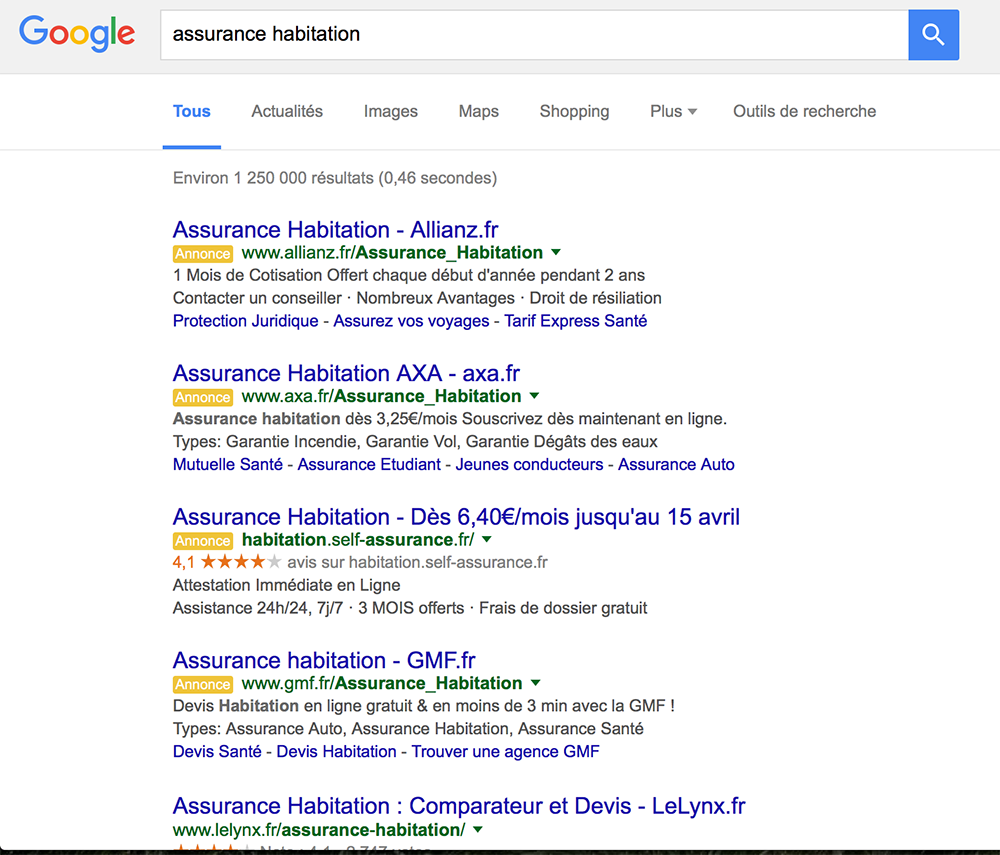The image size is (1000, 855).
Task: Go to the Shopping tab
Action: click(574, 112)
